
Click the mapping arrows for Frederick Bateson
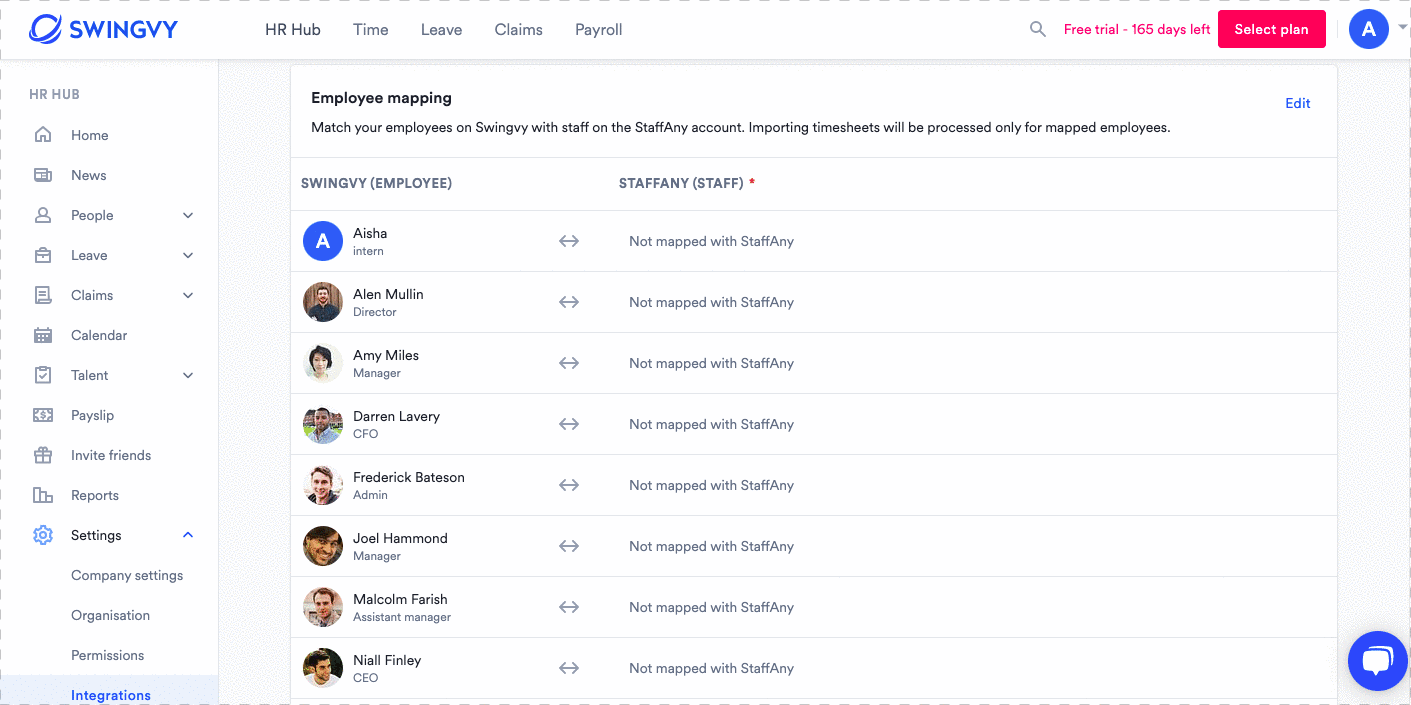[x=569, y=485]
